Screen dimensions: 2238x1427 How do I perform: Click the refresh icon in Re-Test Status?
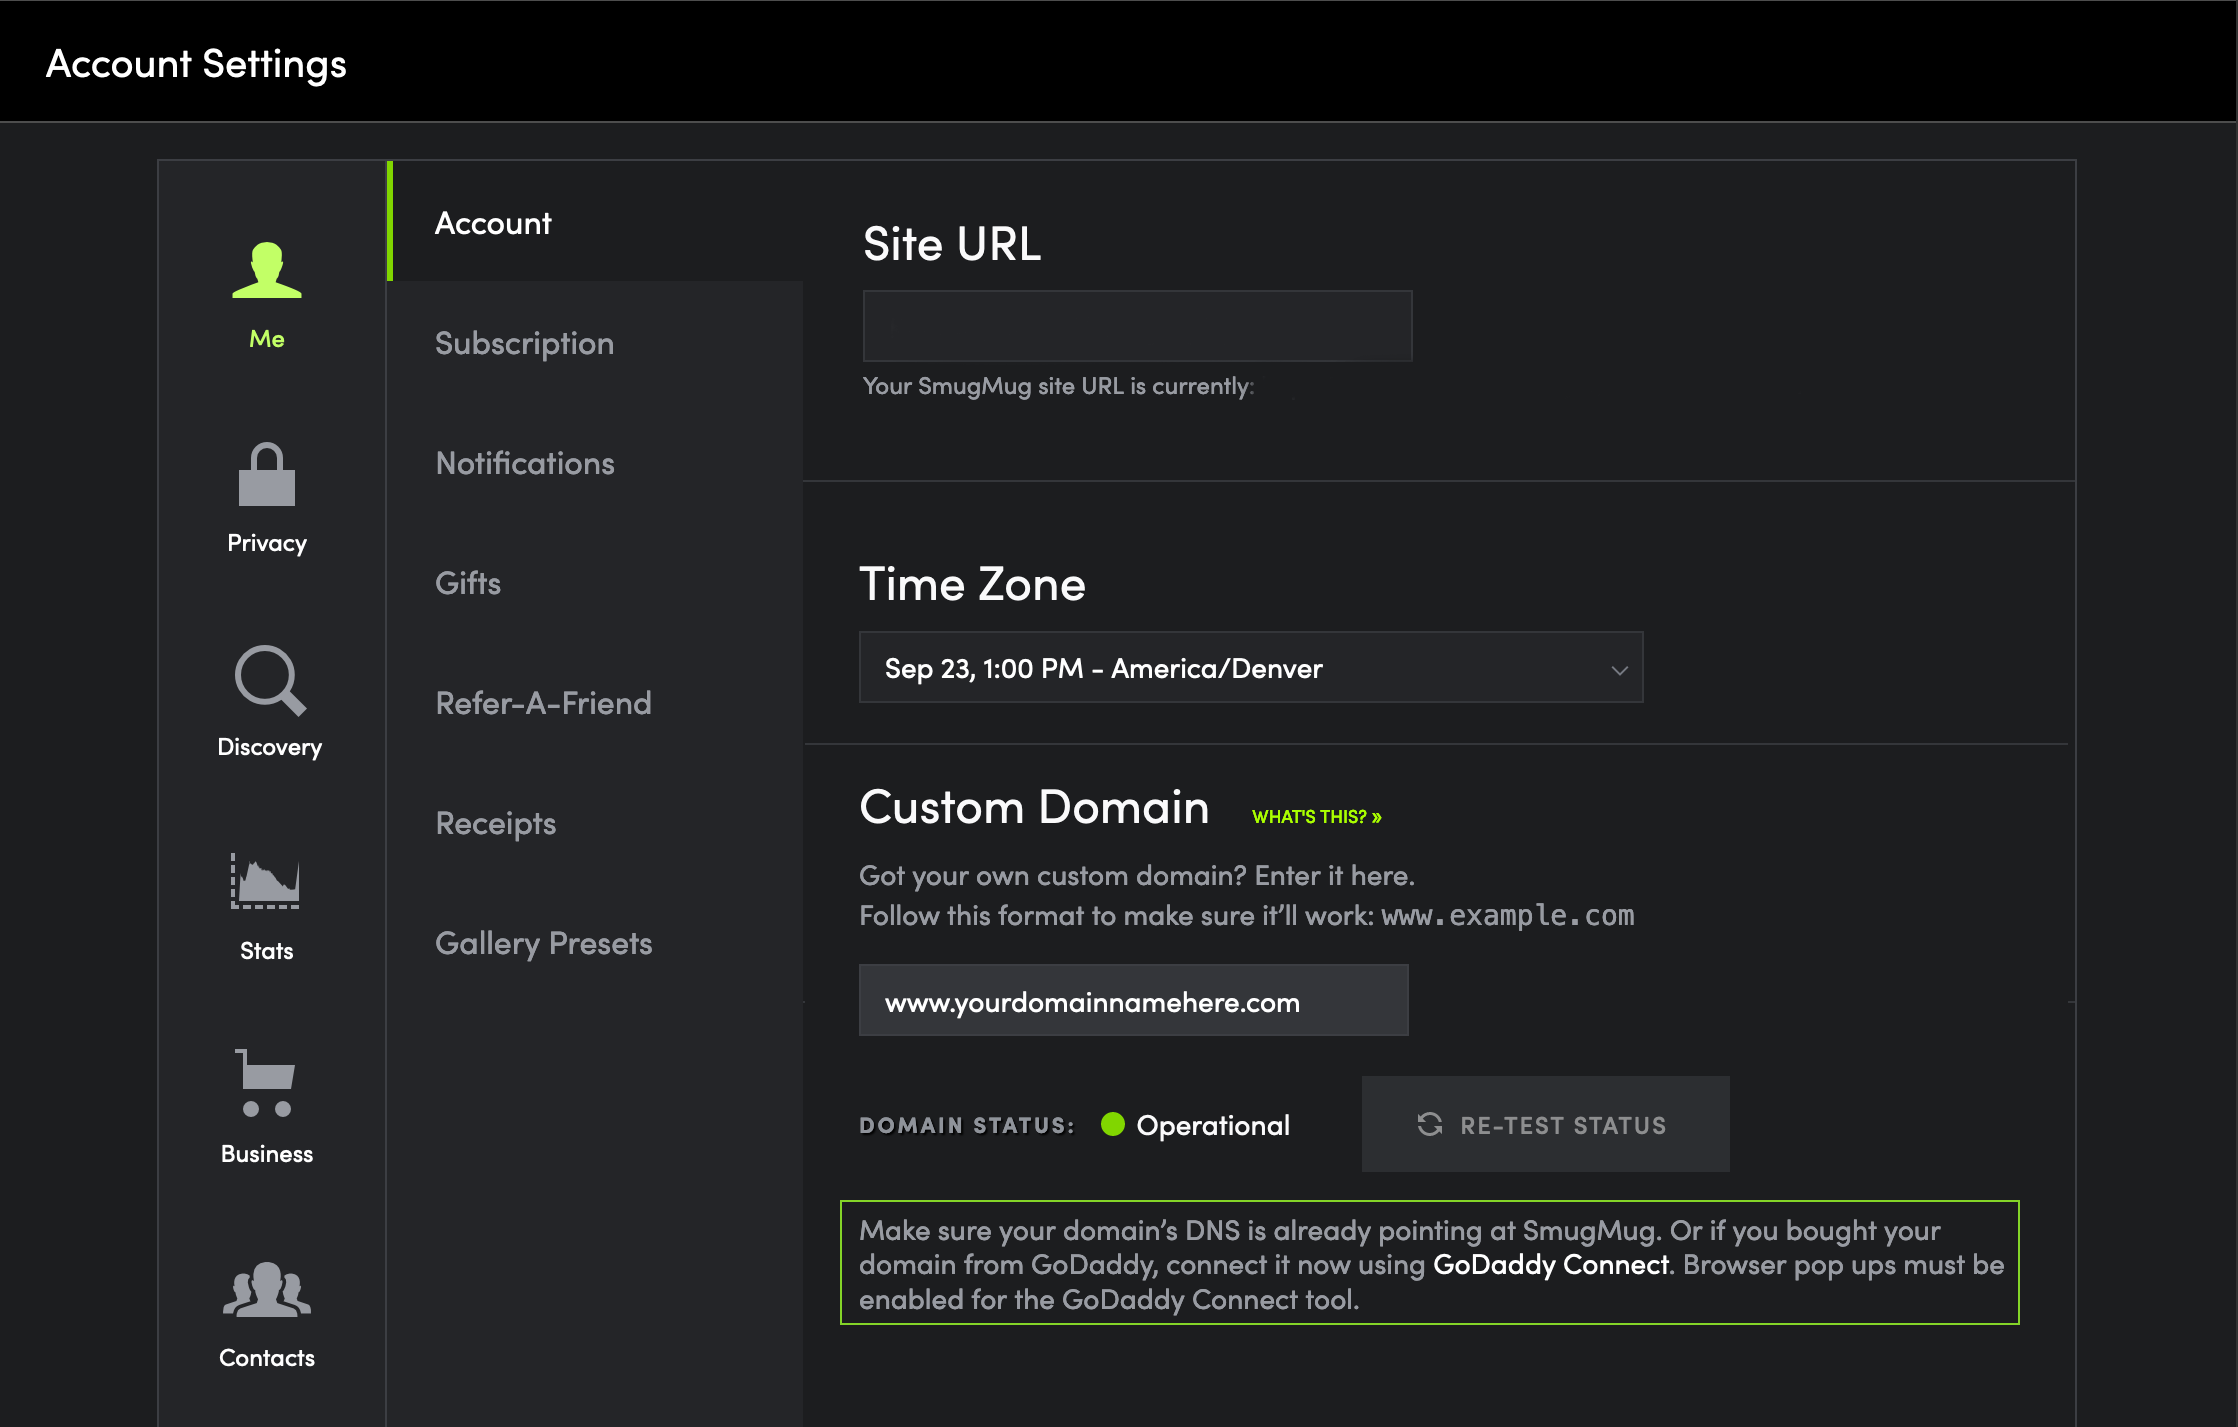point(1430,1124)
